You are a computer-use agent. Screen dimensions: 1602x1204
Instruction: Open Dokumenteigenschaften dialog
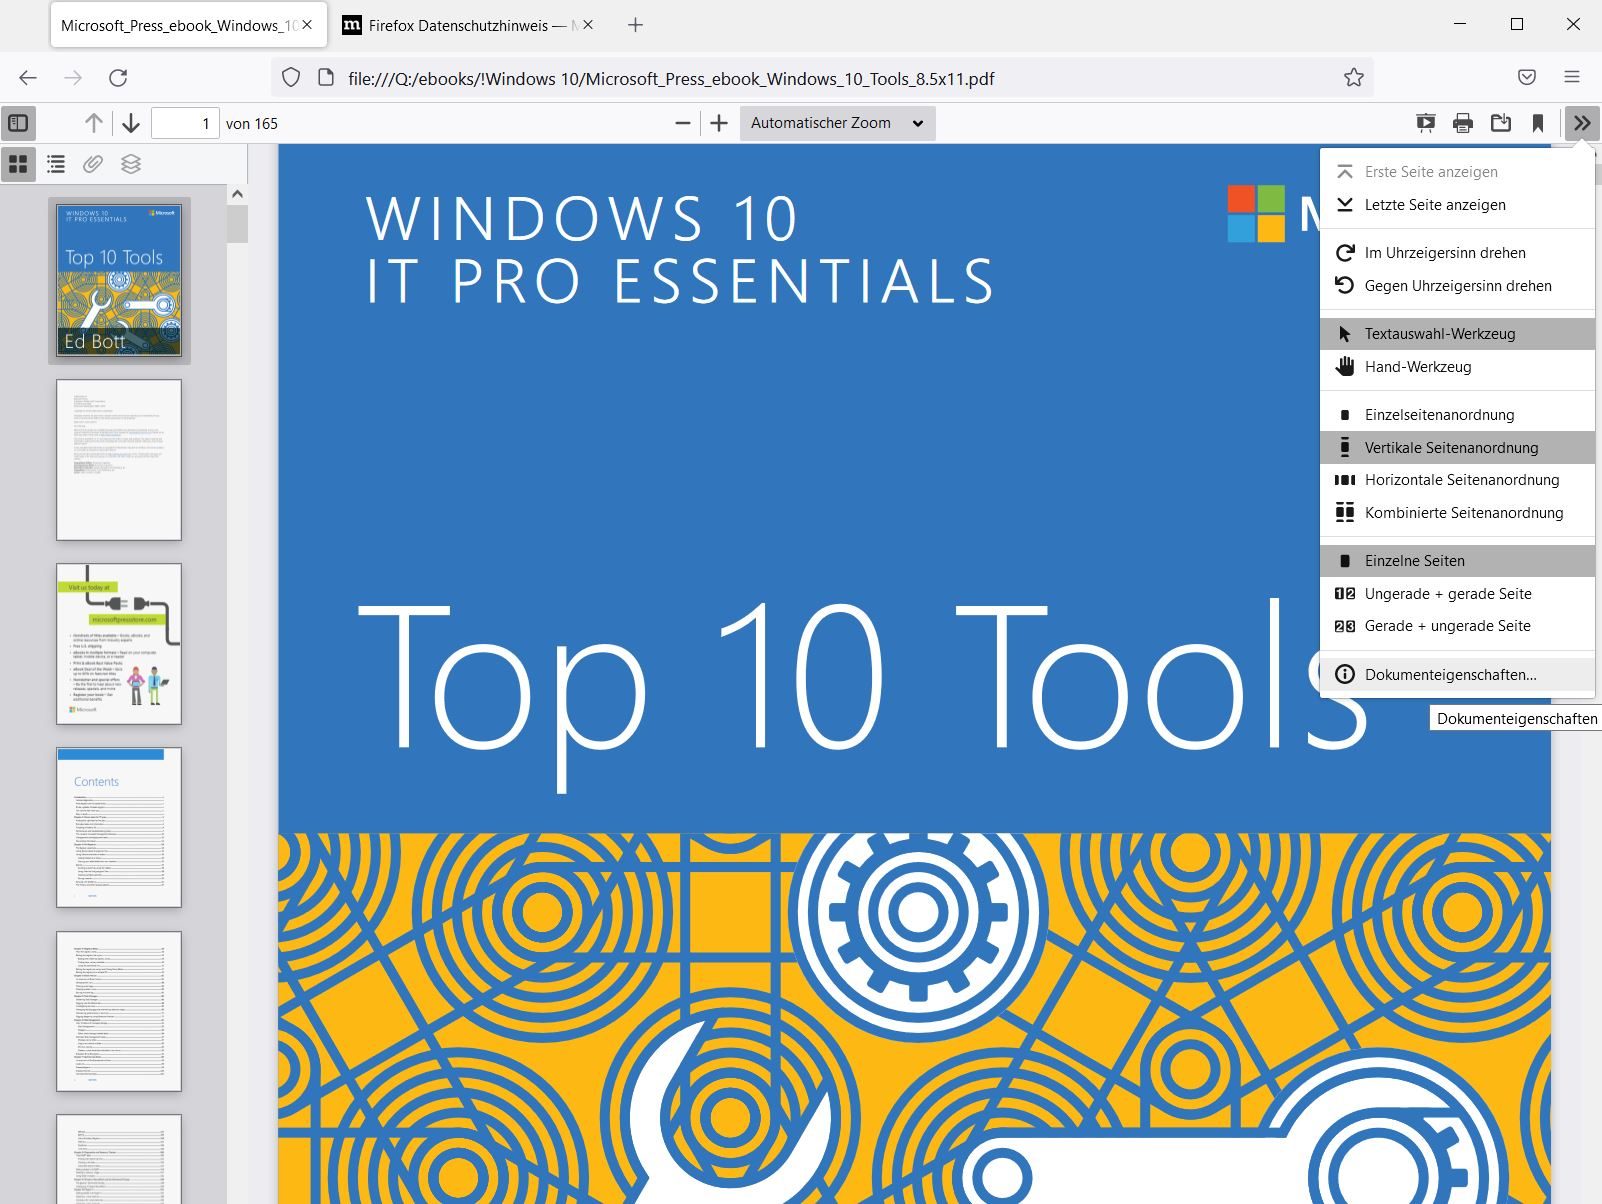pyautogui.click(x=1457, y=675)
